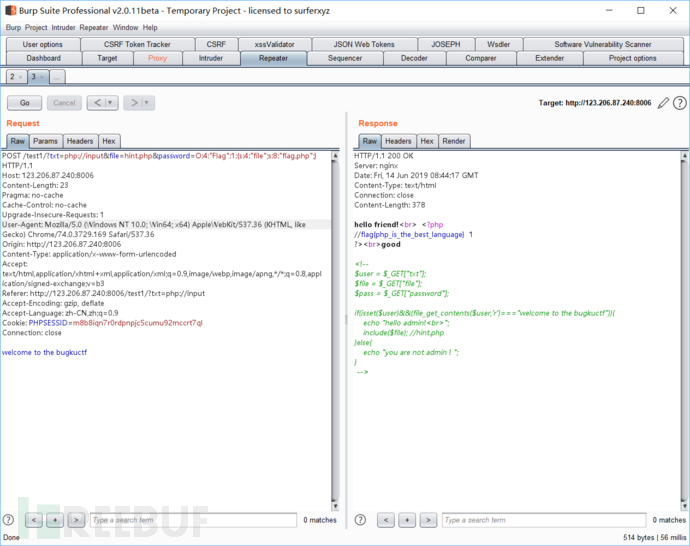
Task: Open the xssValidator tab
Action: pos(275,44)
